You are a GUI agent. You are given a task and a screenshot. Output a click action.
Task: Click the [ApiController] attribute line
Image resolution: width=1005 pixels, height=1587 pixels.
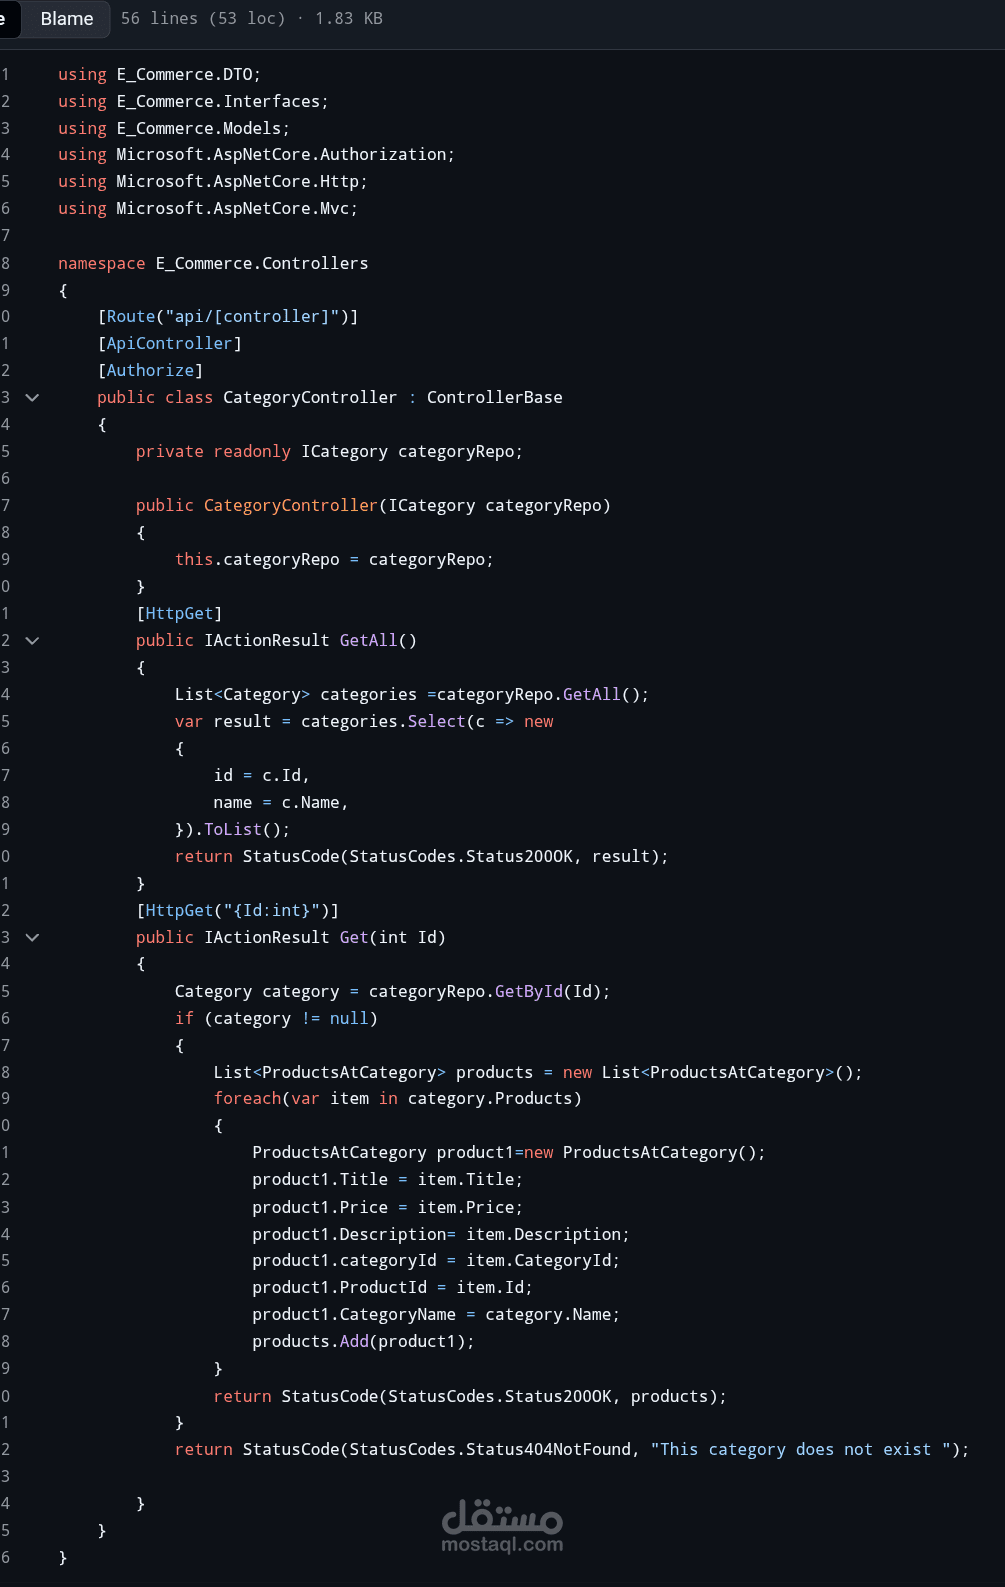pos(169,344)
